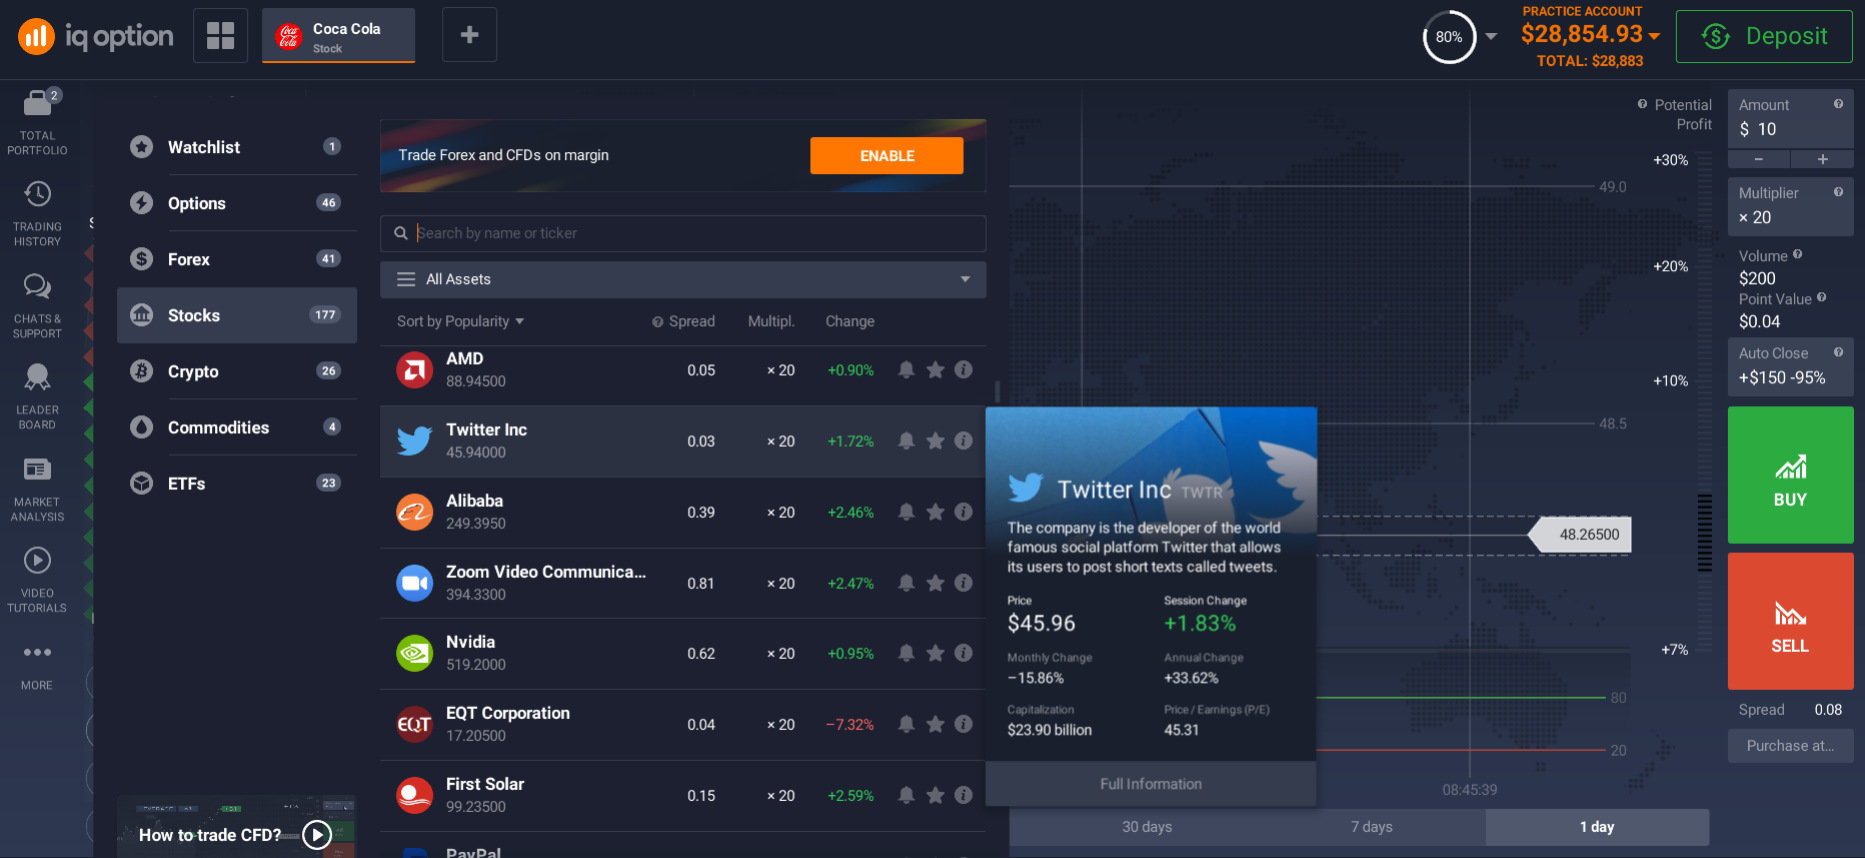Open Market Analysis panel
This screenshot has height=858, width=1865.
pyautogui.click(x=37, y=489)
